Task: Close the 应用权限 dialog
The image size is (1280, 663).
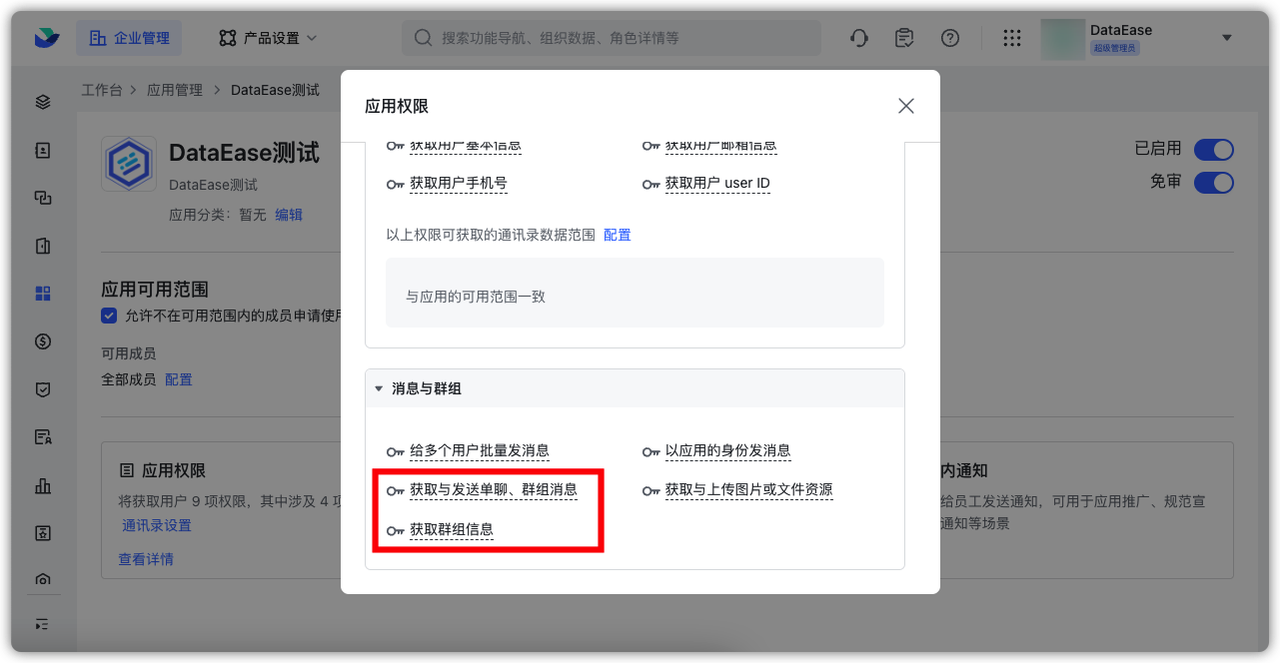Action: [x=906, y=106]
